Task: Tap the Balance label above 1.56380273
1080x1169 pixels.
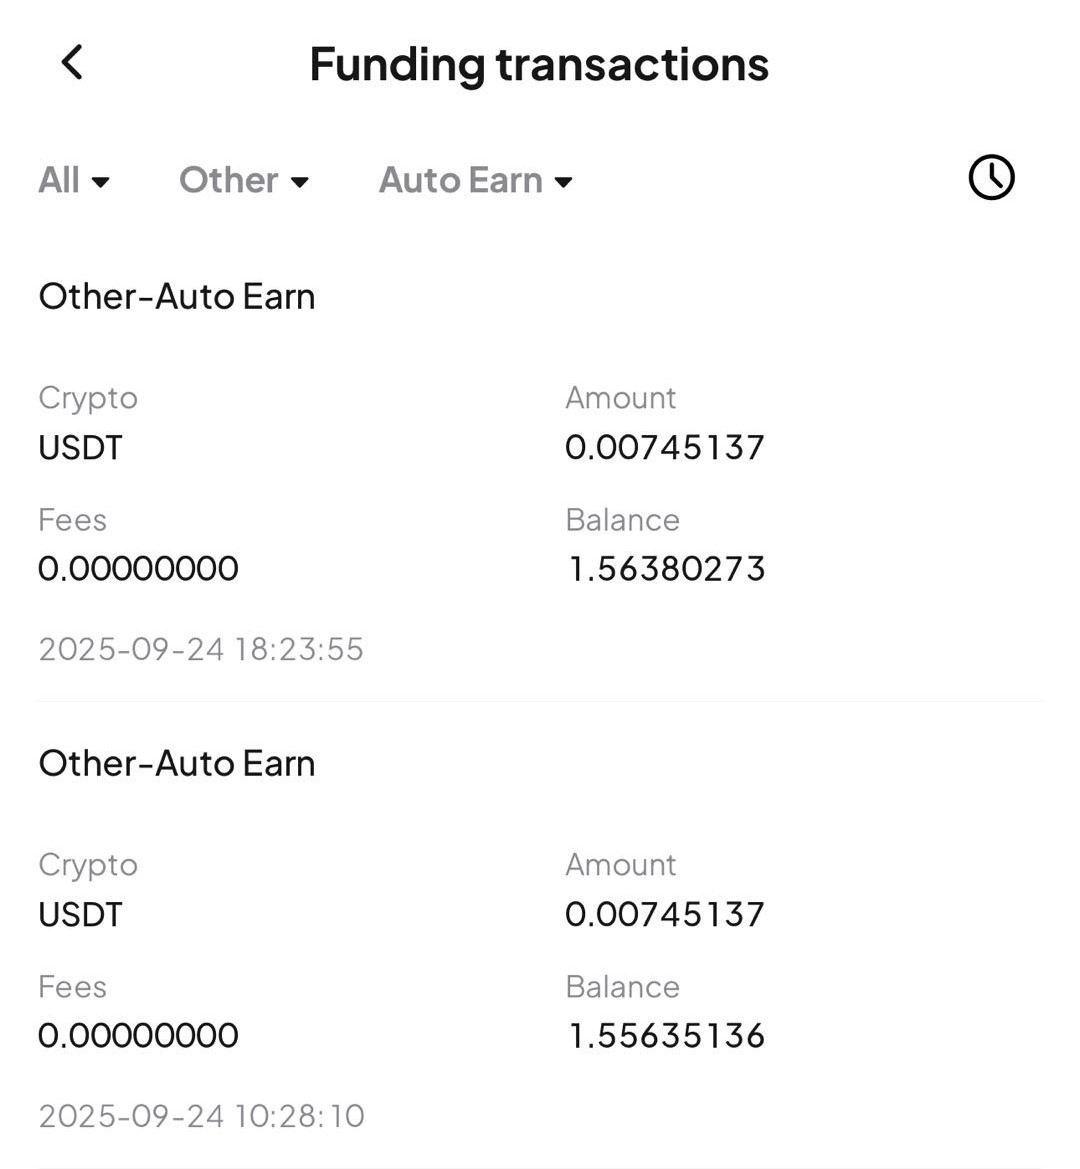Action: [622, 520]
